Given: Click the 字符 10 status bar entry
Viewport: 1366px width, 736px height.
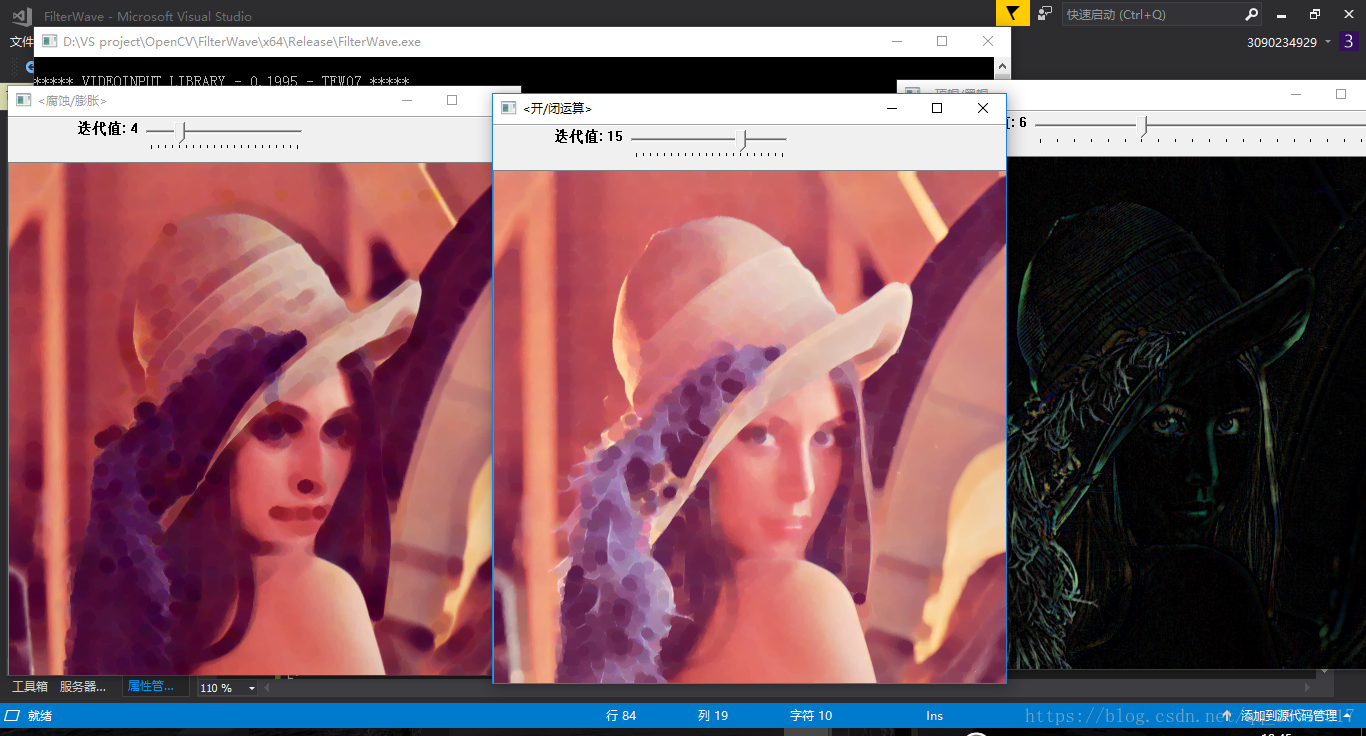Looking at the screenshot, I should tap(811, 716).
